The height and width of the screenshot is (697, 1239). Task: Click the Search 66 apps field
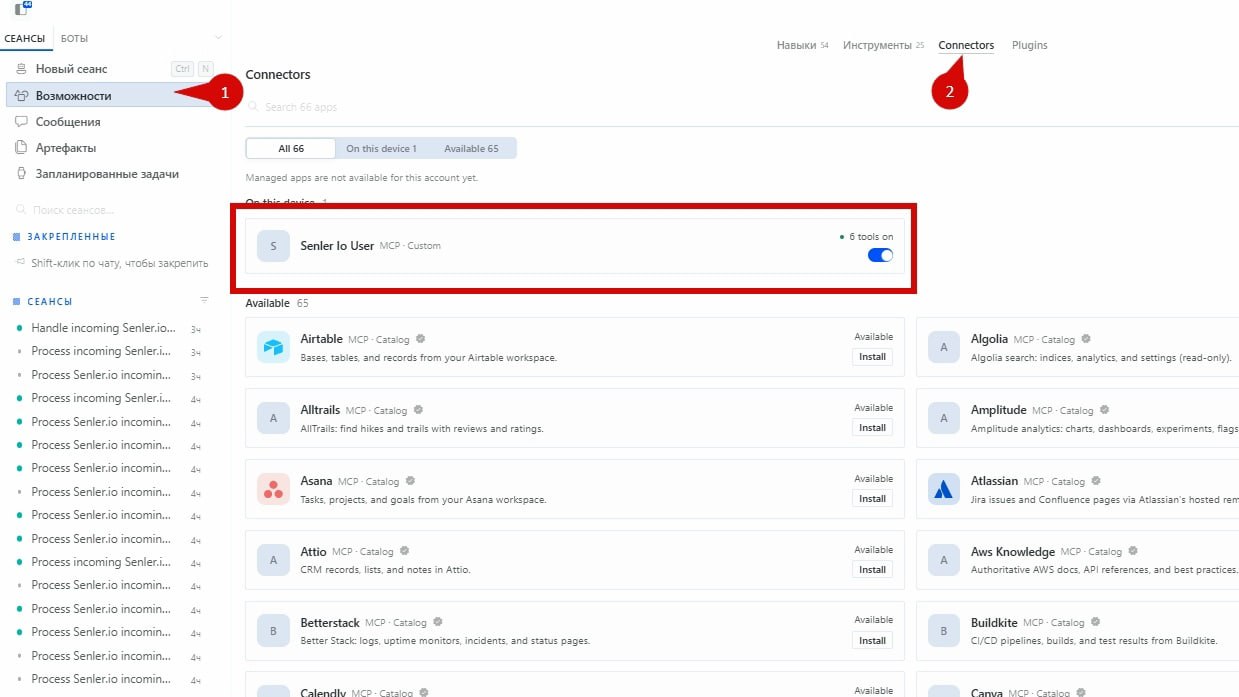[x=740, y=107]
